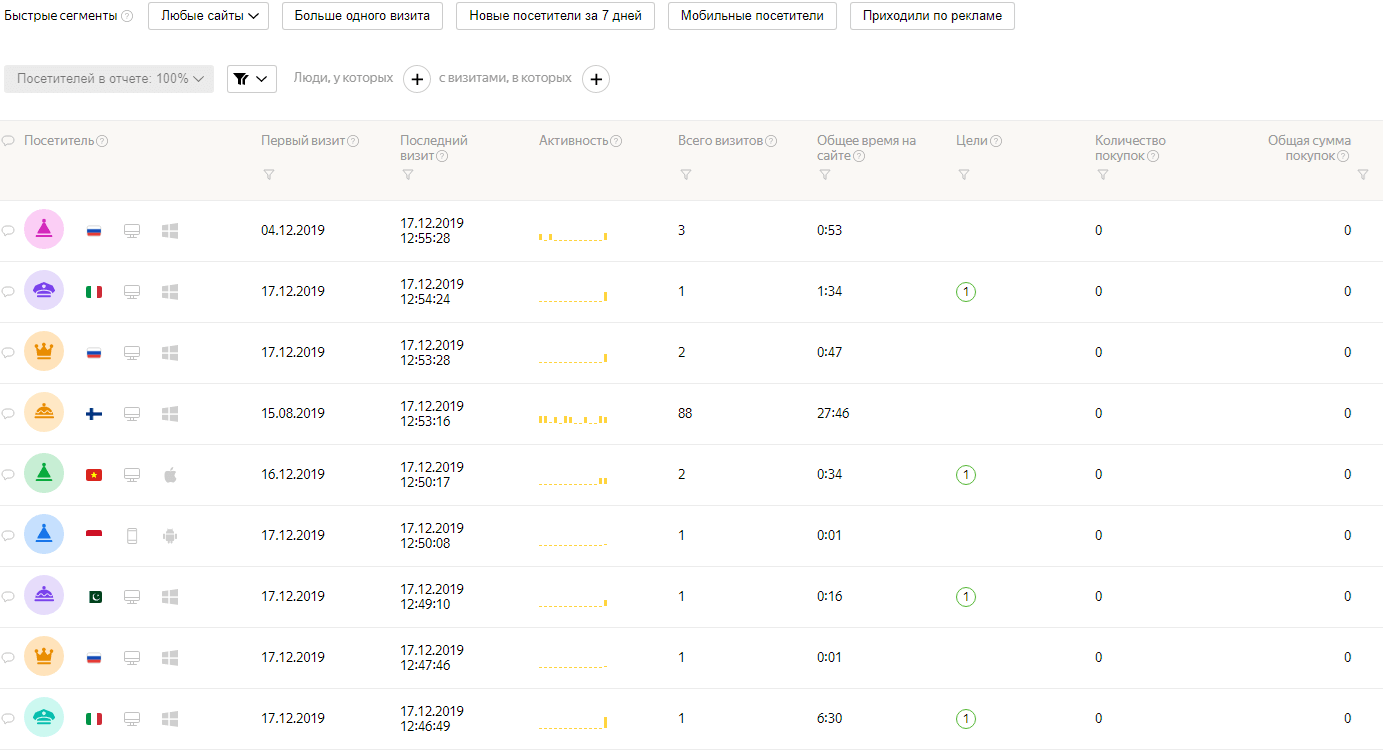Filter by Общая сумма покупок funnel

click(1363, 175)
